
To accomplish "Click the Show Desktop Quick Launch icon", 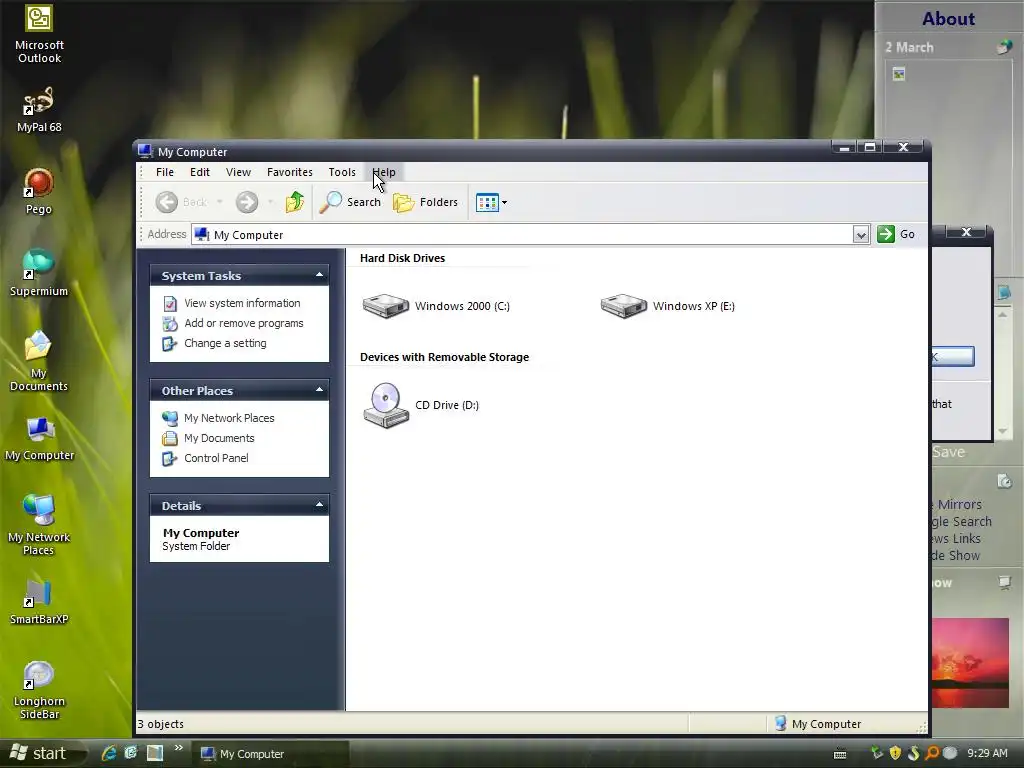I will tap(155, 753).
